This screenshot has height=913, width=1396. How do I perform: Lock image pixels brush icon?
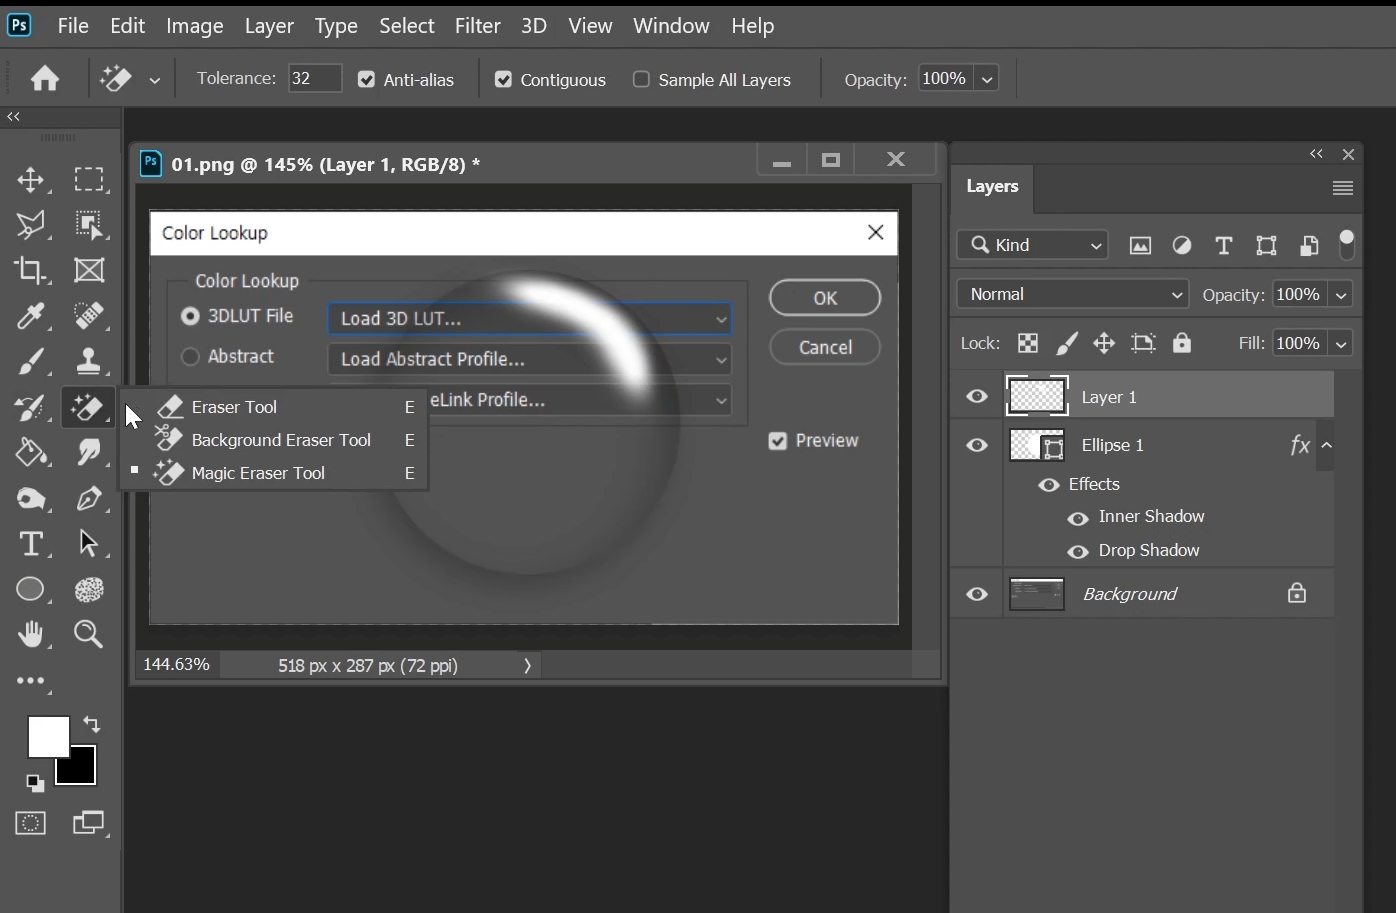coord(1067,343)
